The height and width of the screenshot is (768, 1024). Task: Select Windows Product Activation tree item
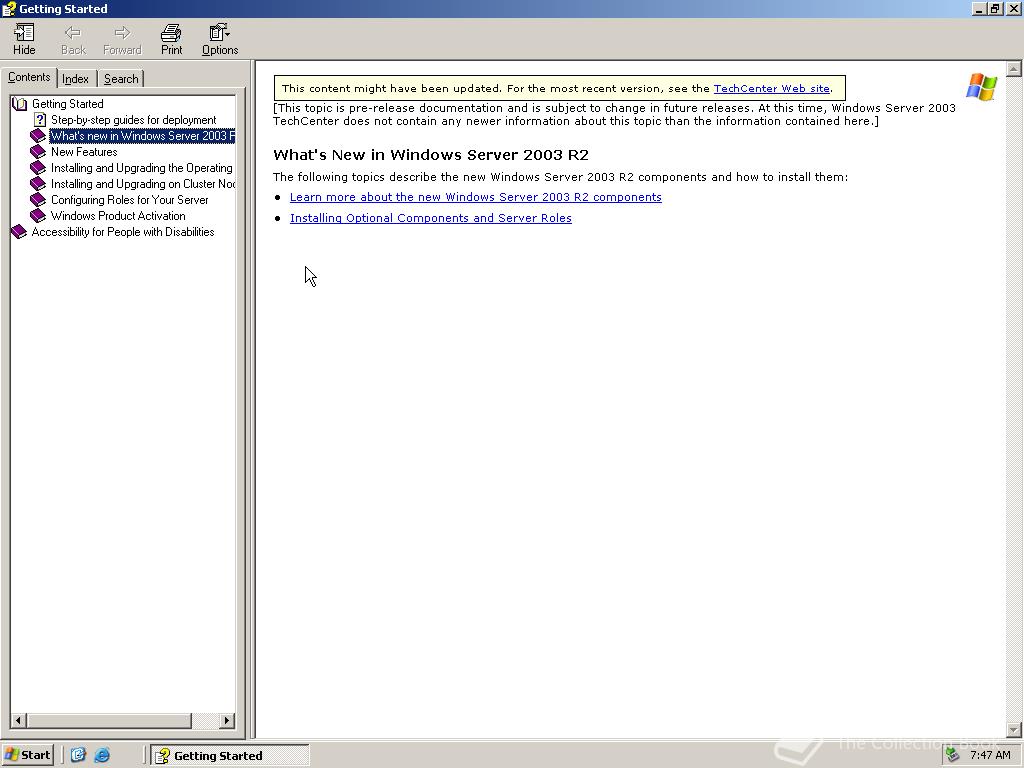click(118, 216)
